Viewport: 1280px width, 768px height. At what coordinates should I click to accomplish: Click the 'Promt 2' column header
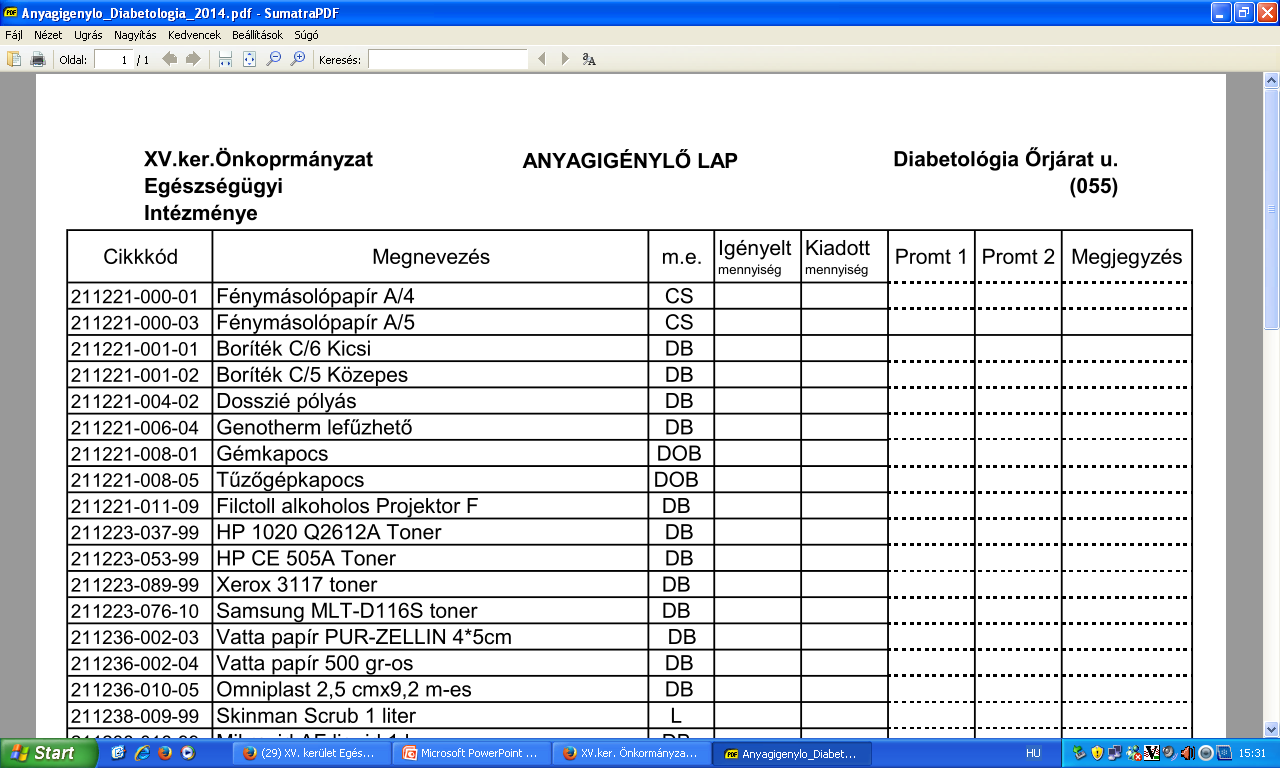pos(1018,257)
